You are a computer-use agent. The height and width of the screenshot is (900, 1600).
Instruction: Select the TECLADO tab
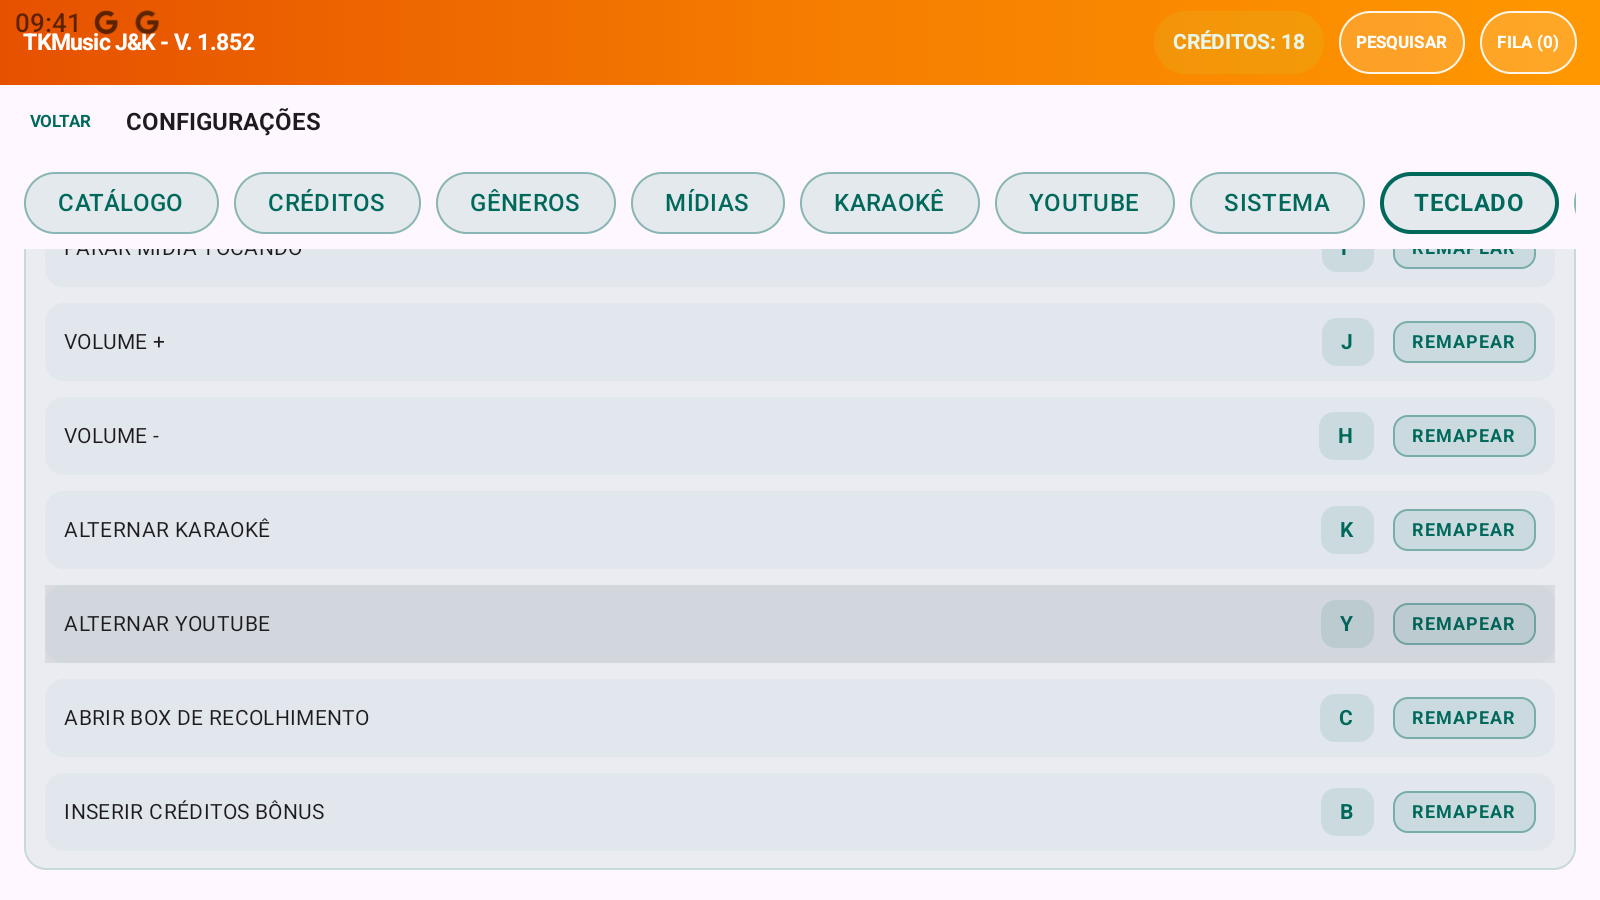pos(1469,203)
